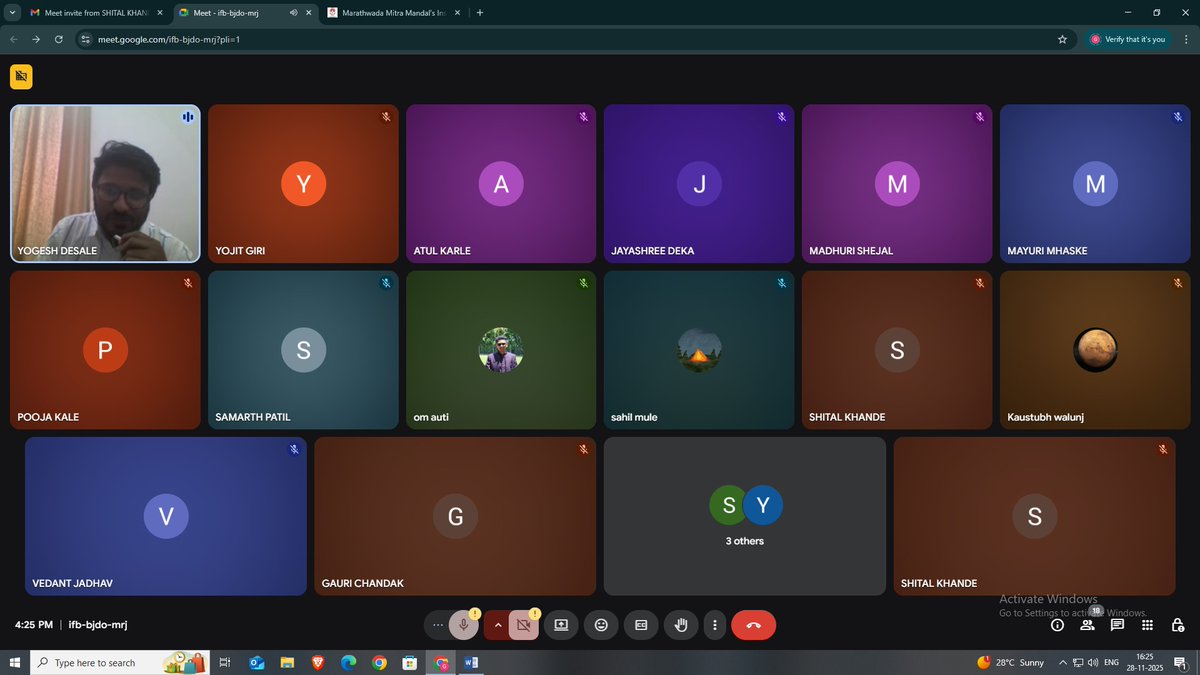Share your screen
This screenshot has width=1200, height=675.
pyautogui.click(x=561, y=625)
